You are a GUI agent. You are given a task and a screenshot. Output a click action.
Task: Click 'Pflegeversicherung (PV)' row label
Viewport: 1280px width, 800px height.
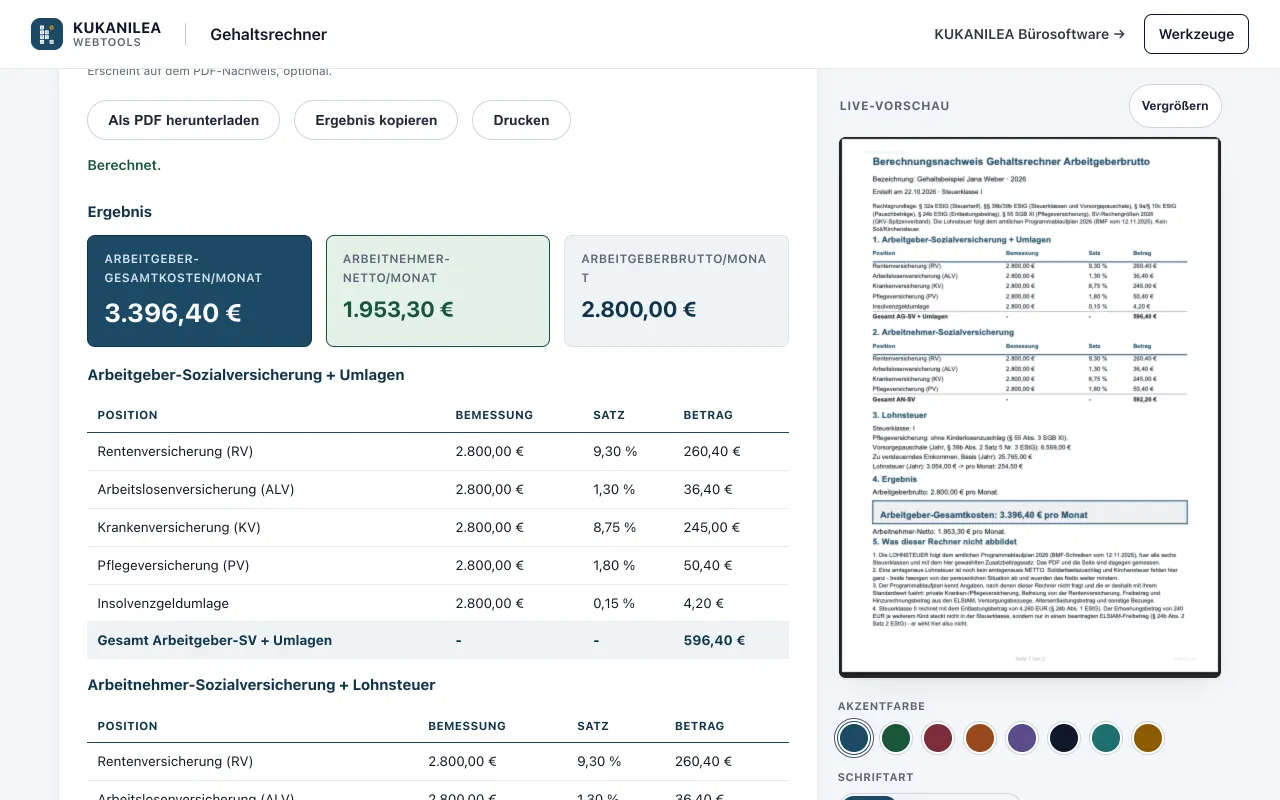[173, 565]
